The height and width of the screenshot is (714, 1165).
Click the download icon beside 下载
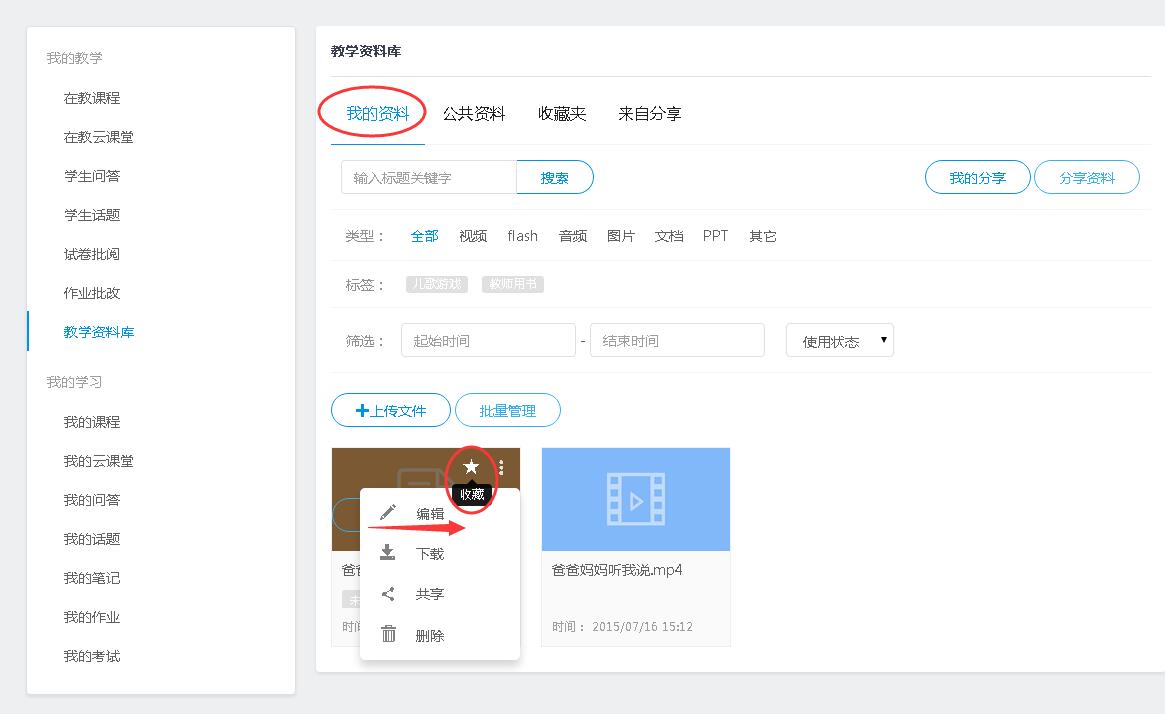388,553
